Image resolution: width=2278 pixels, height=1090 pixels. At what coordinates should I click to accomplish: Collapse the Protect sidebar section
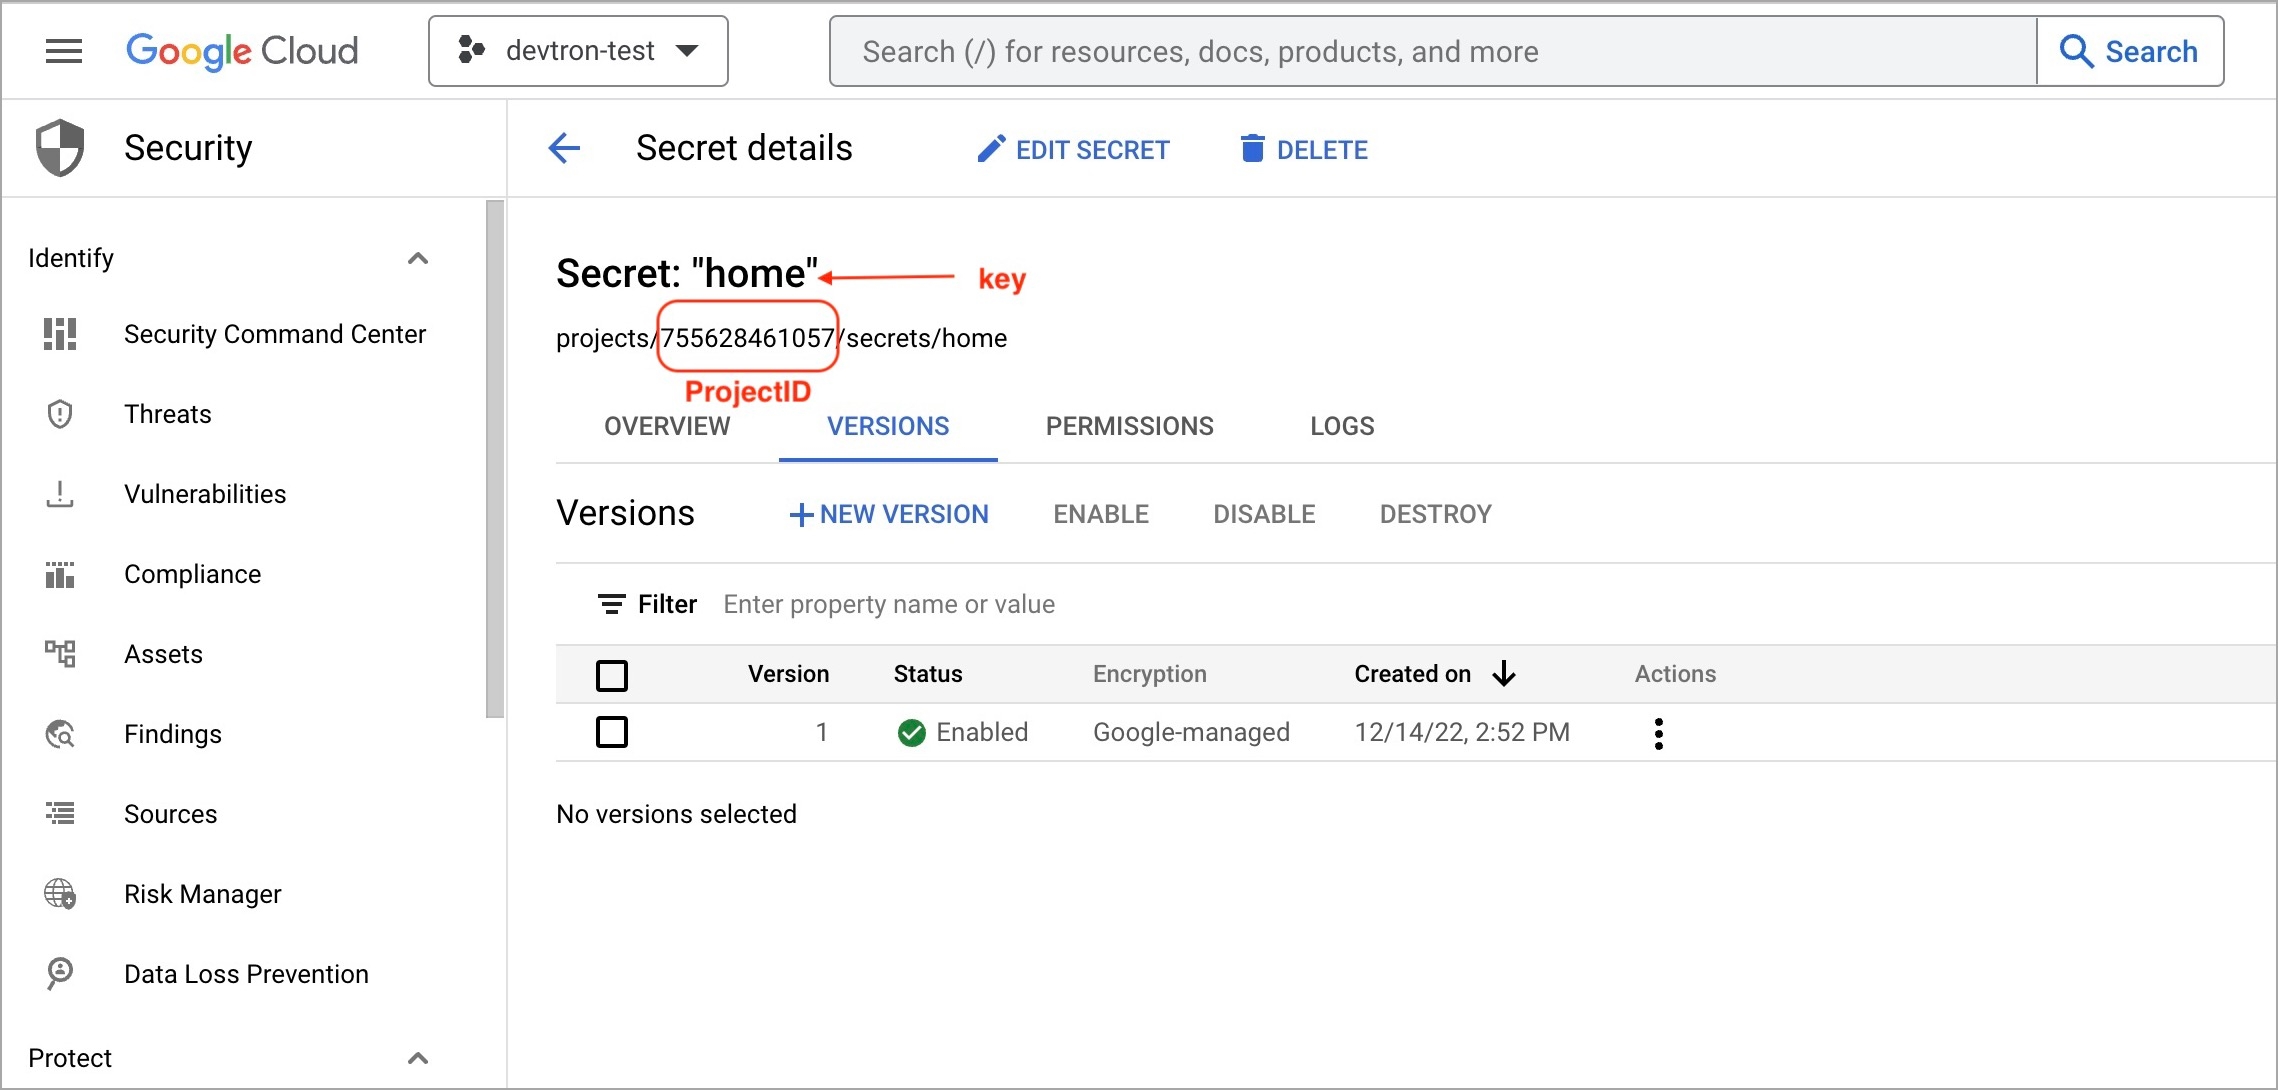click(x=418, y=1058)
